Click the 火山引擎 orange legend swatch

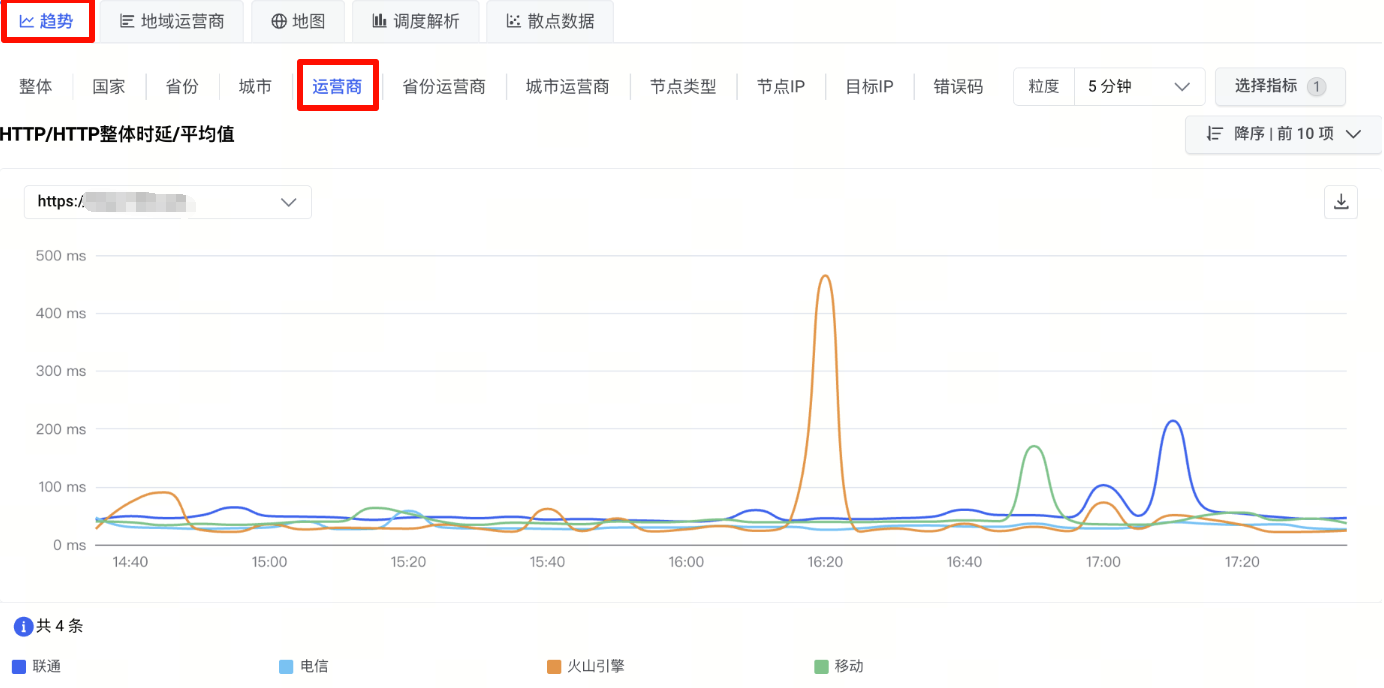click(x=554, y=667)
